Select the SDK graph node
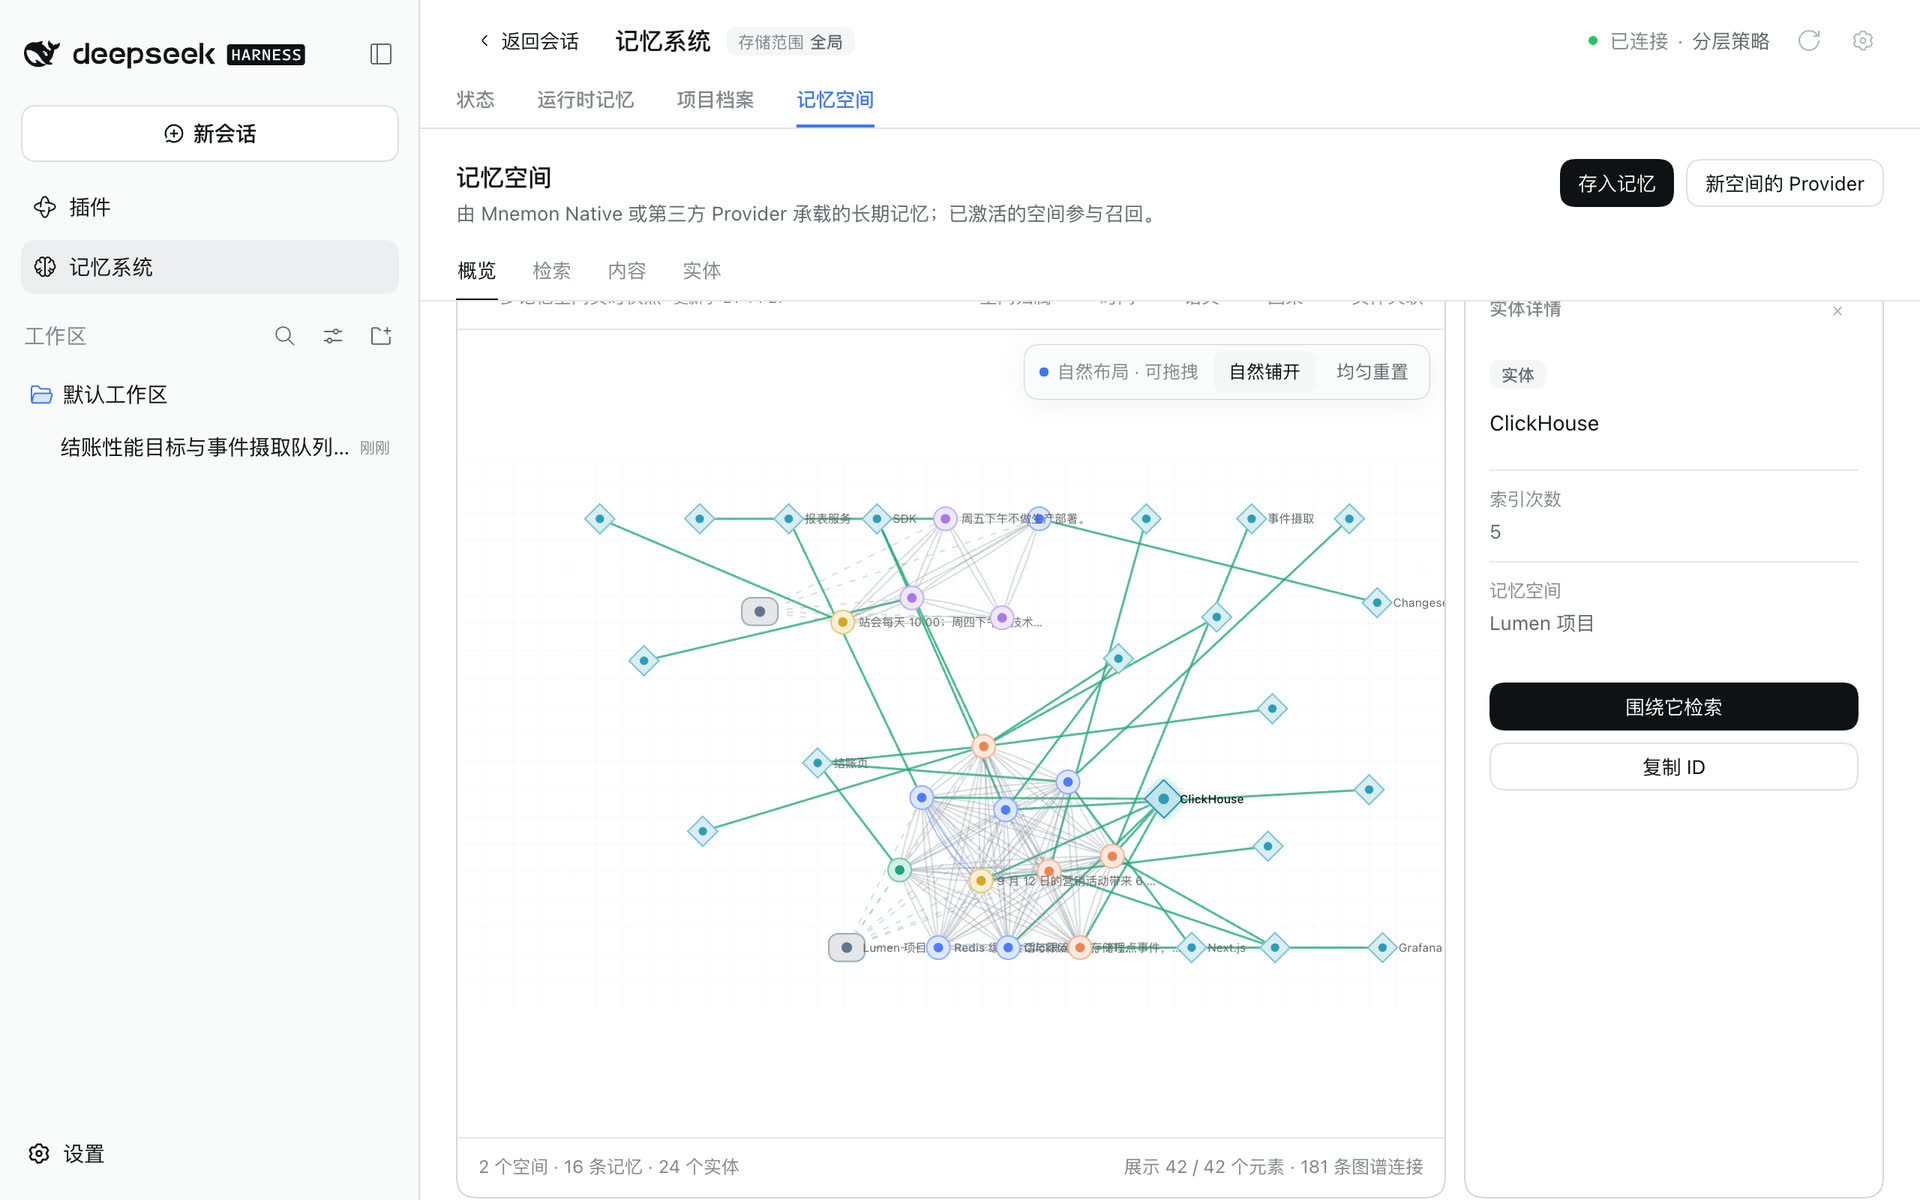The width and height of the screenshot is (1920, 1200). coord(877,518)
